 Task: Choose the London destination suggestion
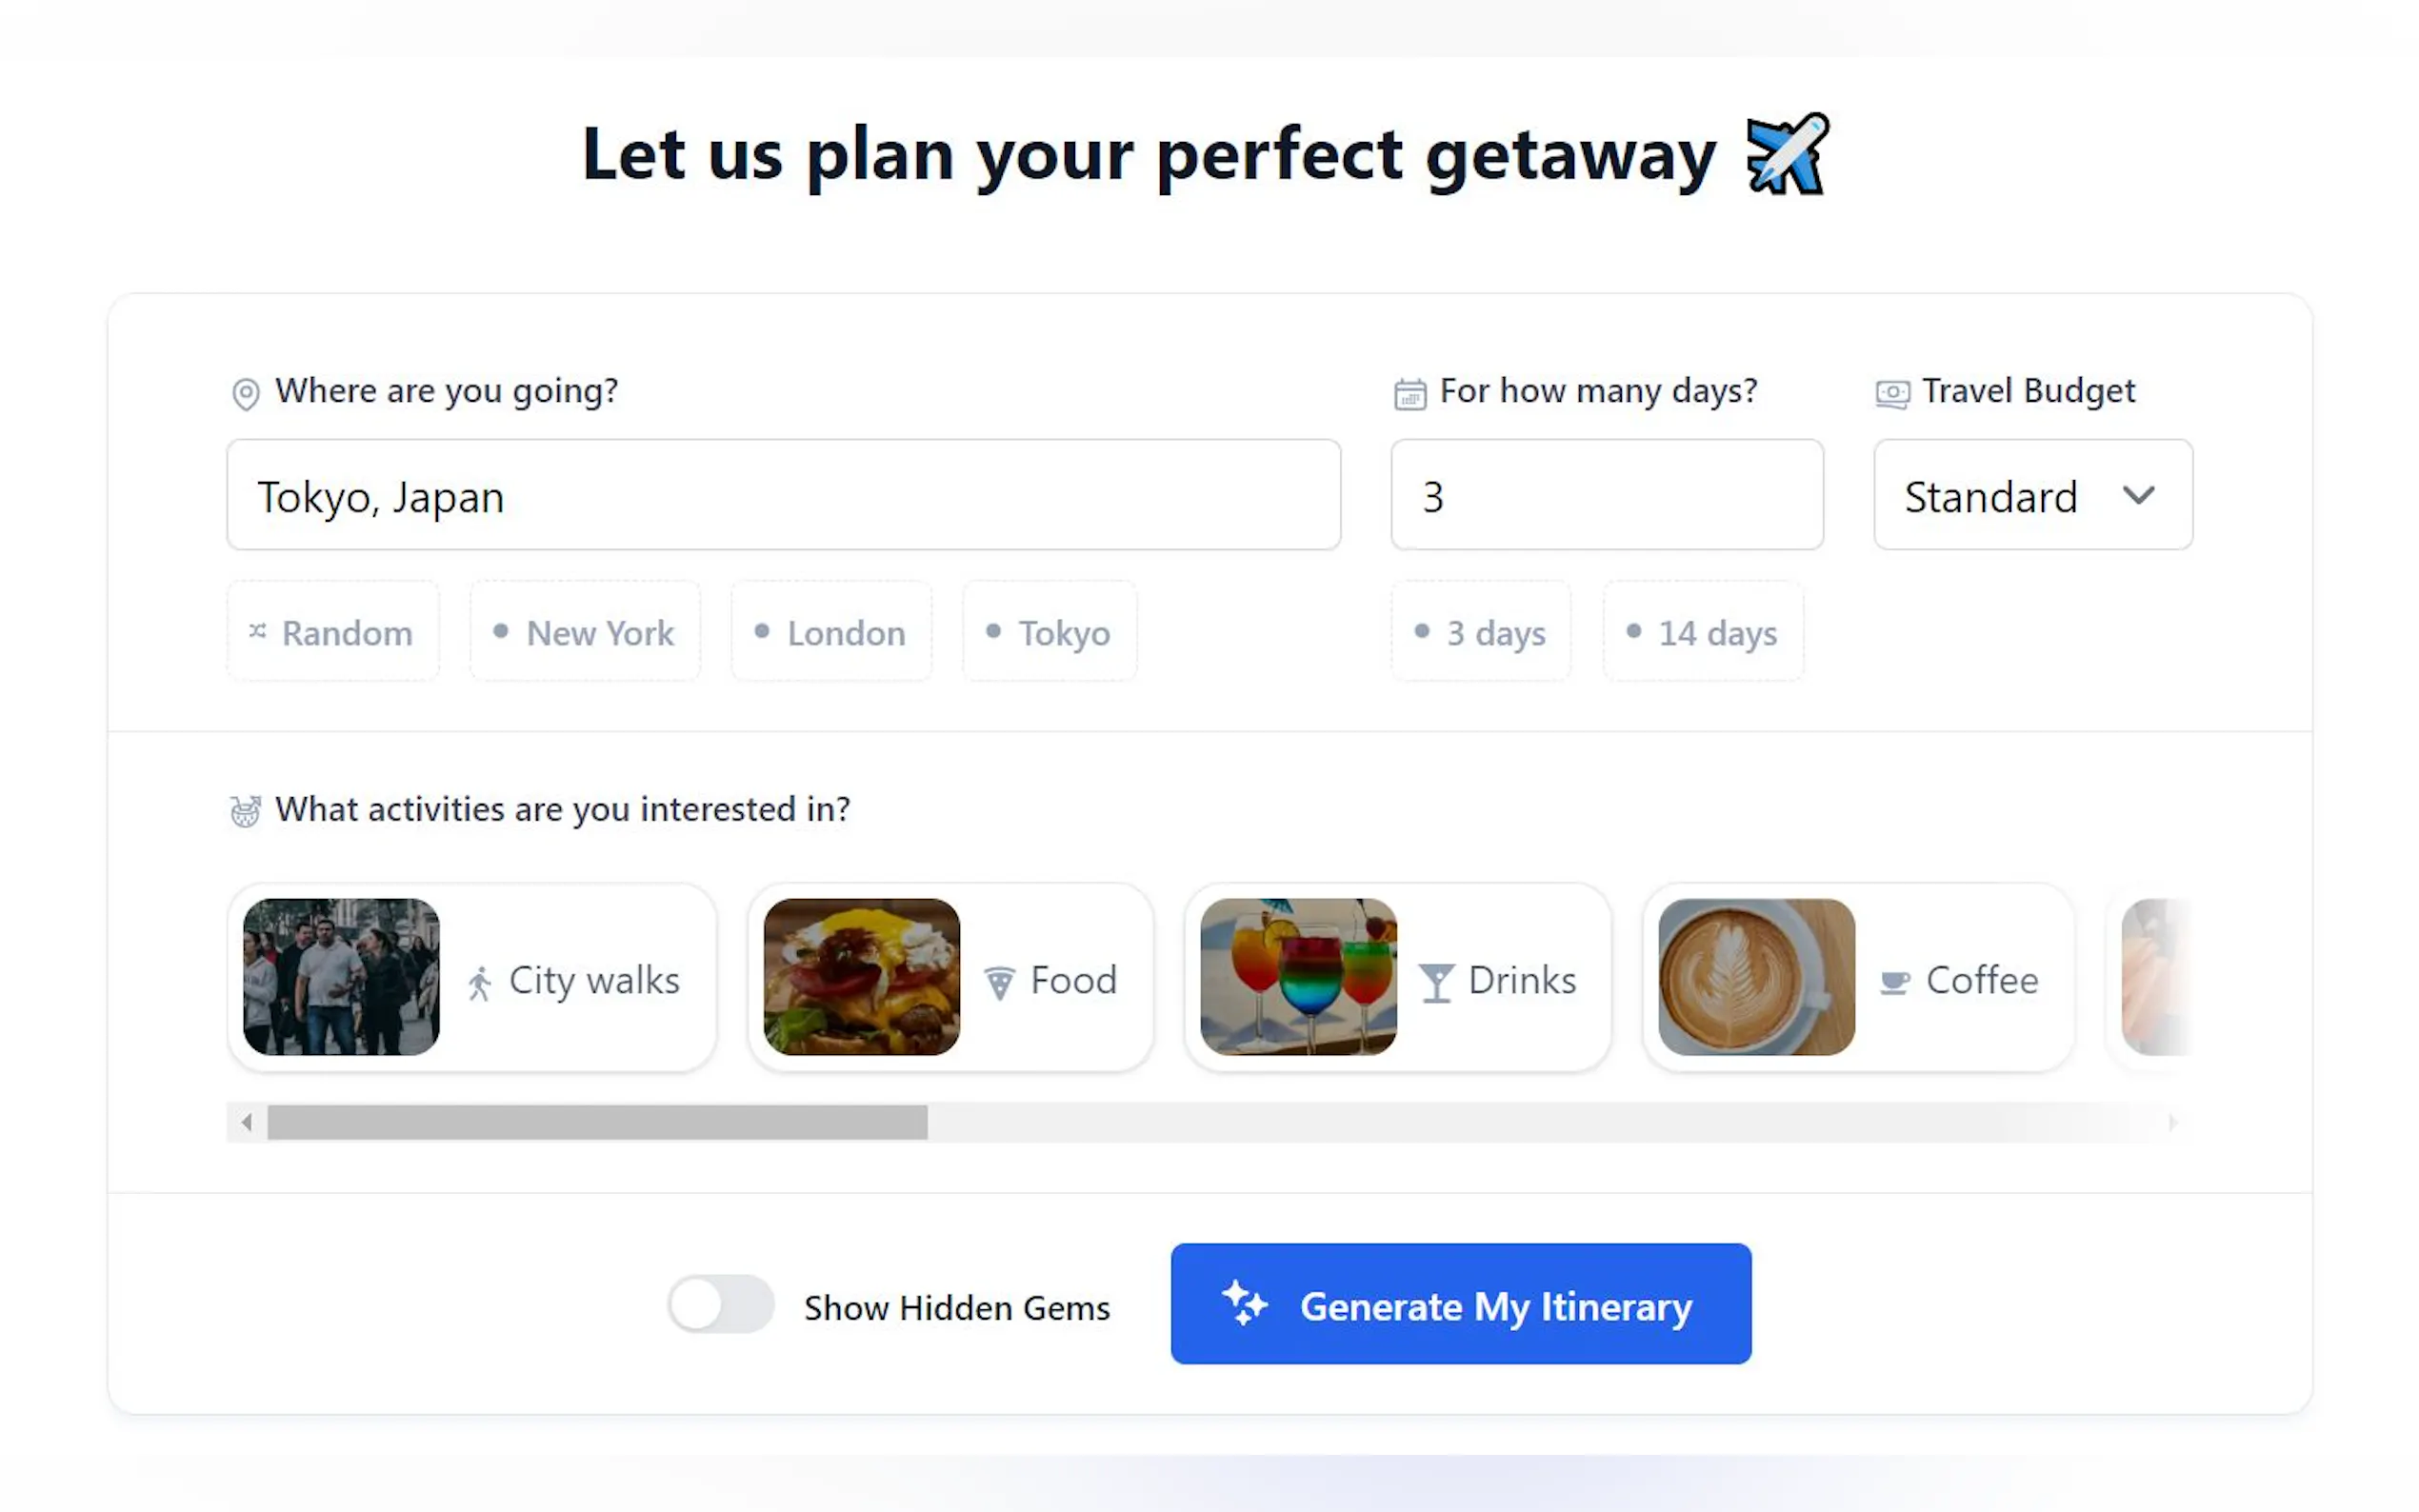click(x=831, y=632)
